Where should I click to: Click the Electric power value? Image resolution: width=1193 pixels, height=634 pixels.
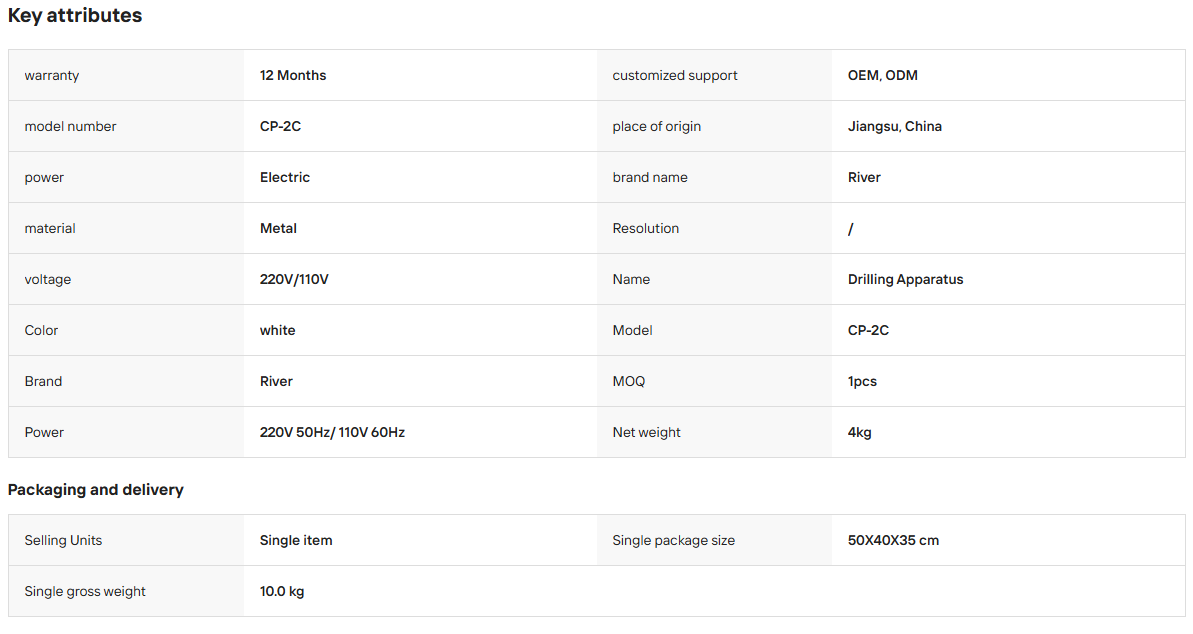click(285, 177)
